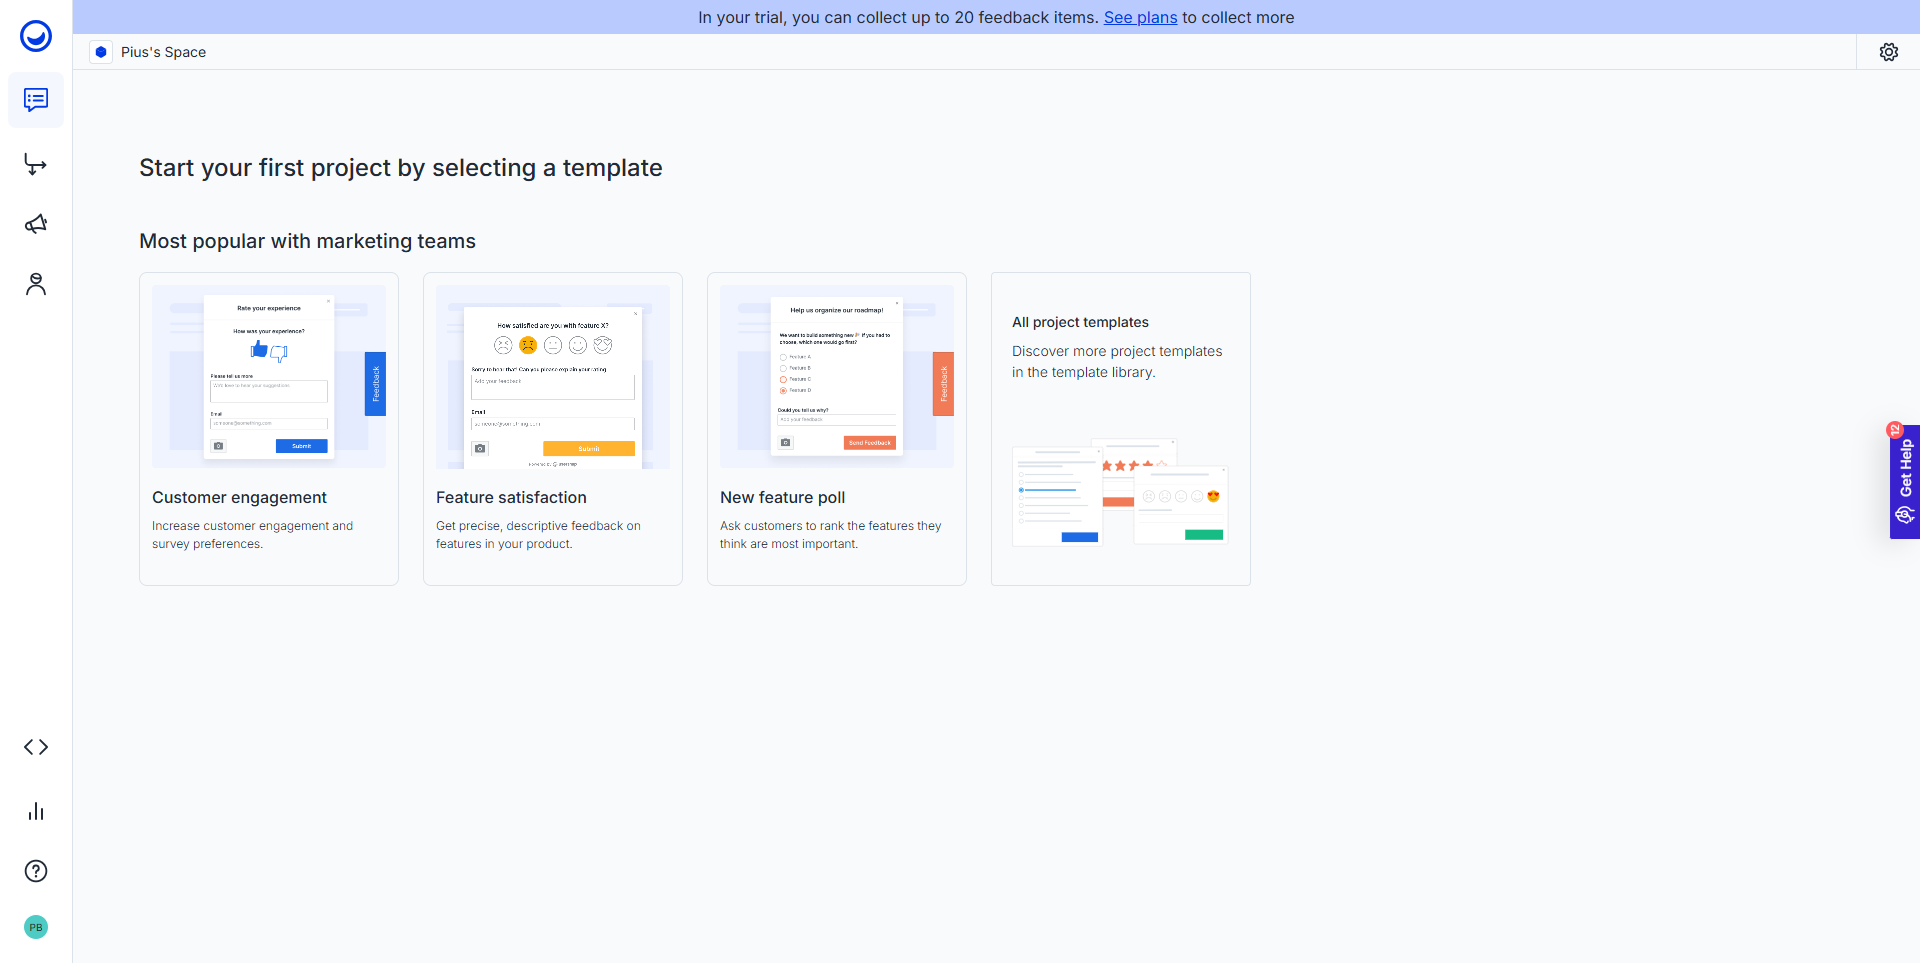1920x963 pixels.
Task: Click the question mark help icon
Action: coord(36,871)
